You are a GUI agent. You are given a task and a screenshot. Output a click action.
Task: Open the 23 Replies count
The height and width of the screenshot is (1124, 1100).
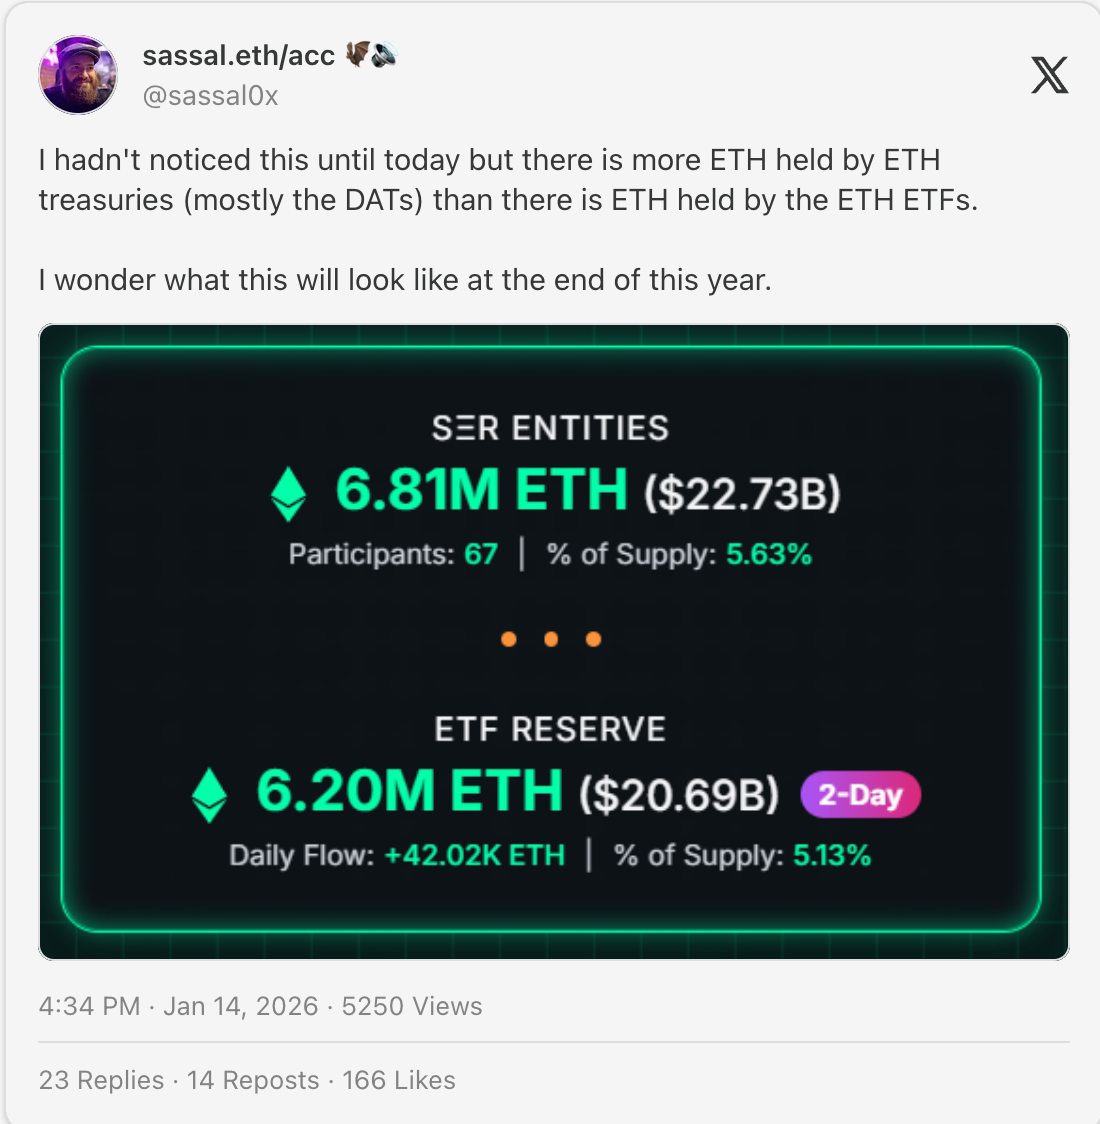101,1080
